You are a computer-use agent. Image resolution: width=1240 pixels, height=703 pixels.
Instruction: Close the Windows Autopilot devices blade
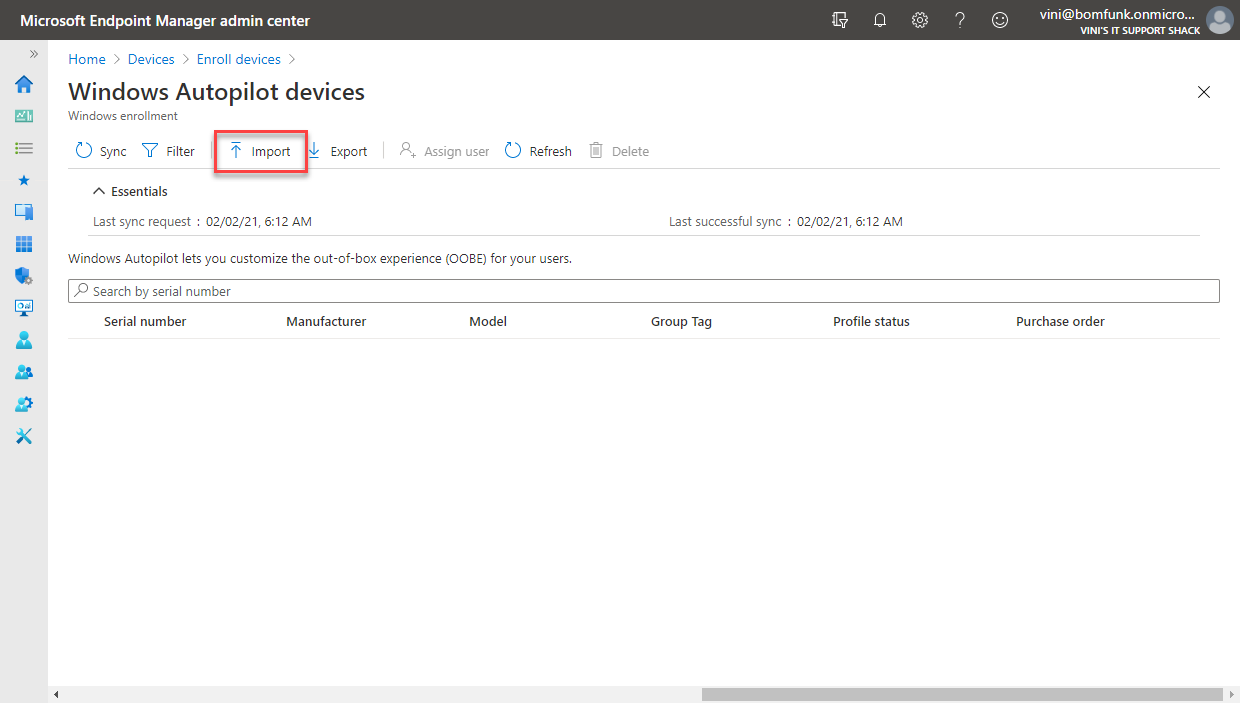coord(1204,92)
